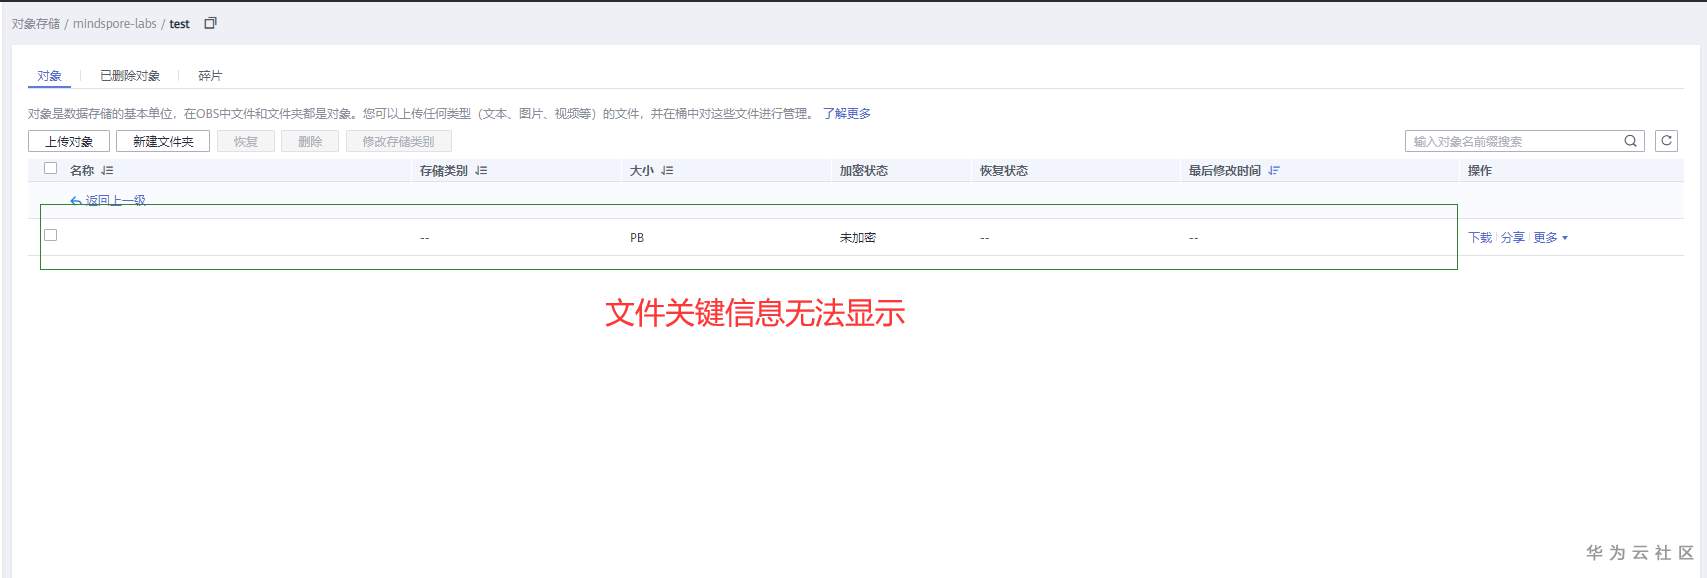Switch to the 已删除对象 tab
The height and width of the screenshot is (578, 1707).
click(130, 76)
